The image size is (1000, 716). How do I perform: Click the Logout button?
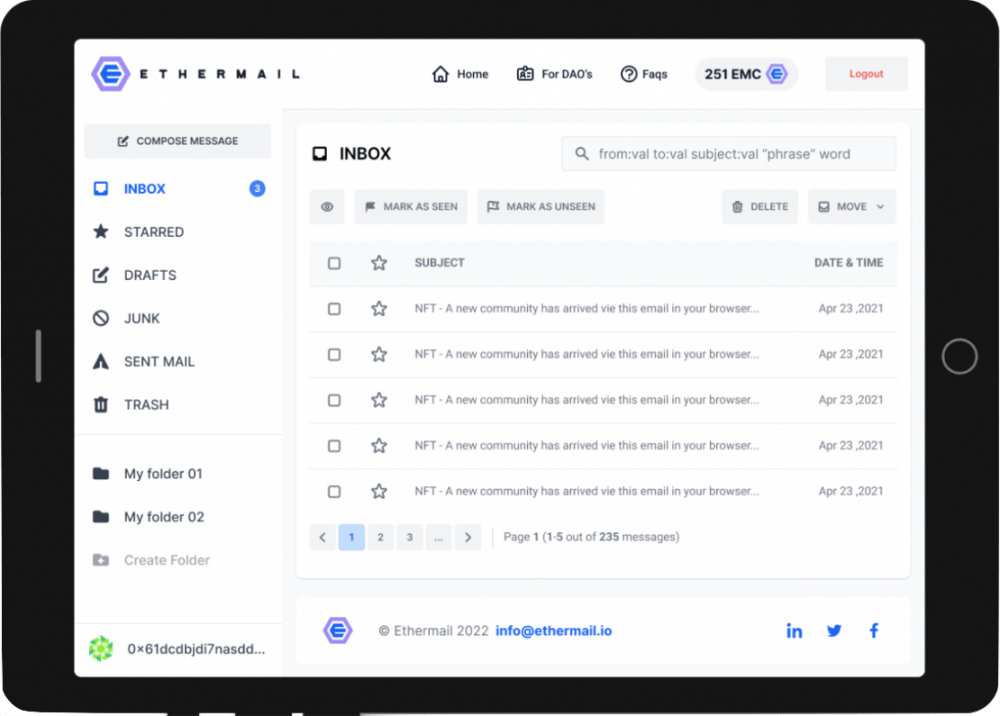865,74
